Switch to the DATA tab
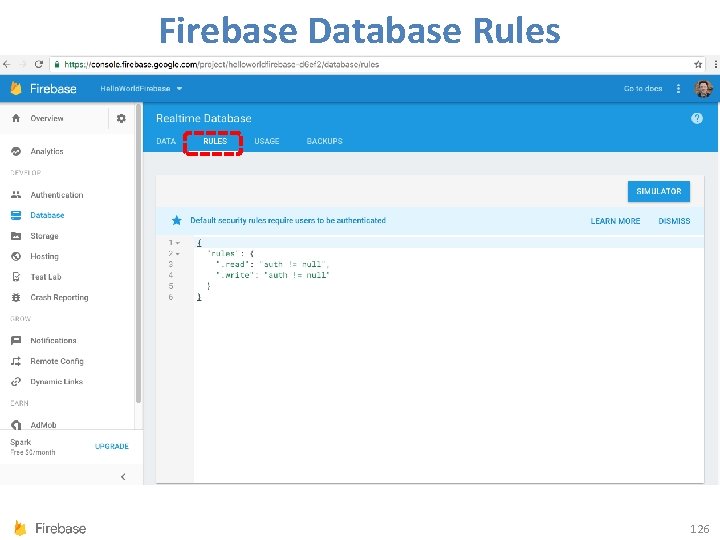 coord(166,141)
